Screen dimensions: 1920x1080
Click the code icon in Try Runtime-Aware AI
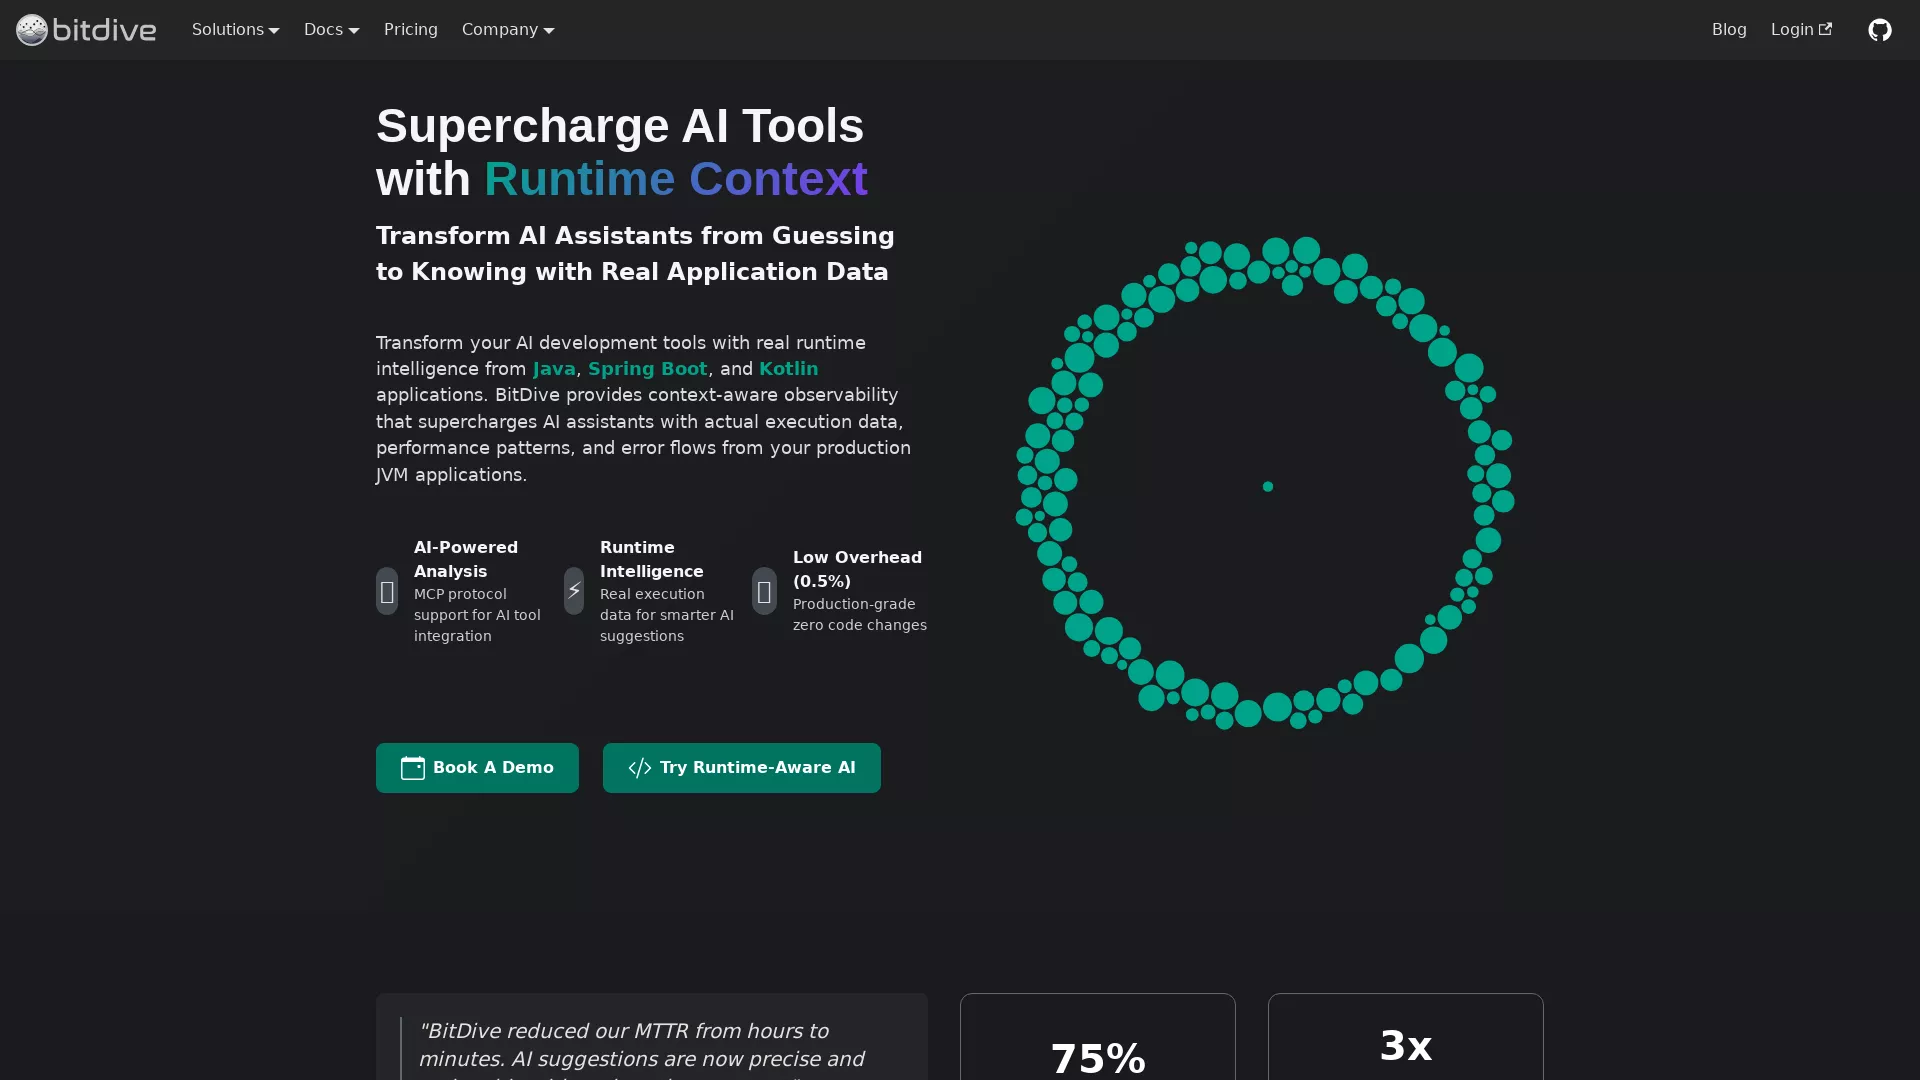click(x=640, y=768)
